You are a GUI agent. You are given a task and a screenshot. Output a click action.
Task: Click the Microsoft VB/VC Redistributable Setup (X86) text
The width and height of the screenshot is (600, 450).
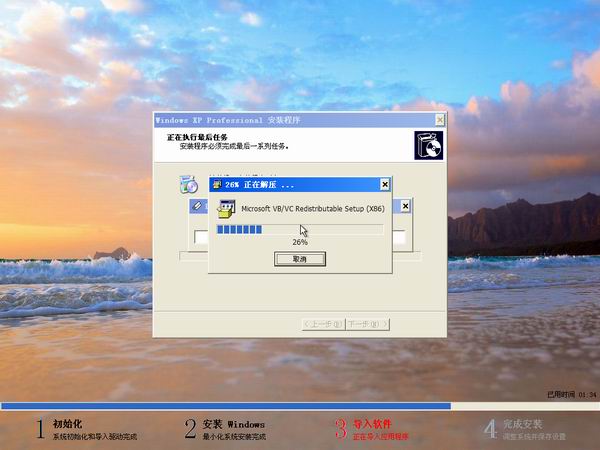point(313,209)
